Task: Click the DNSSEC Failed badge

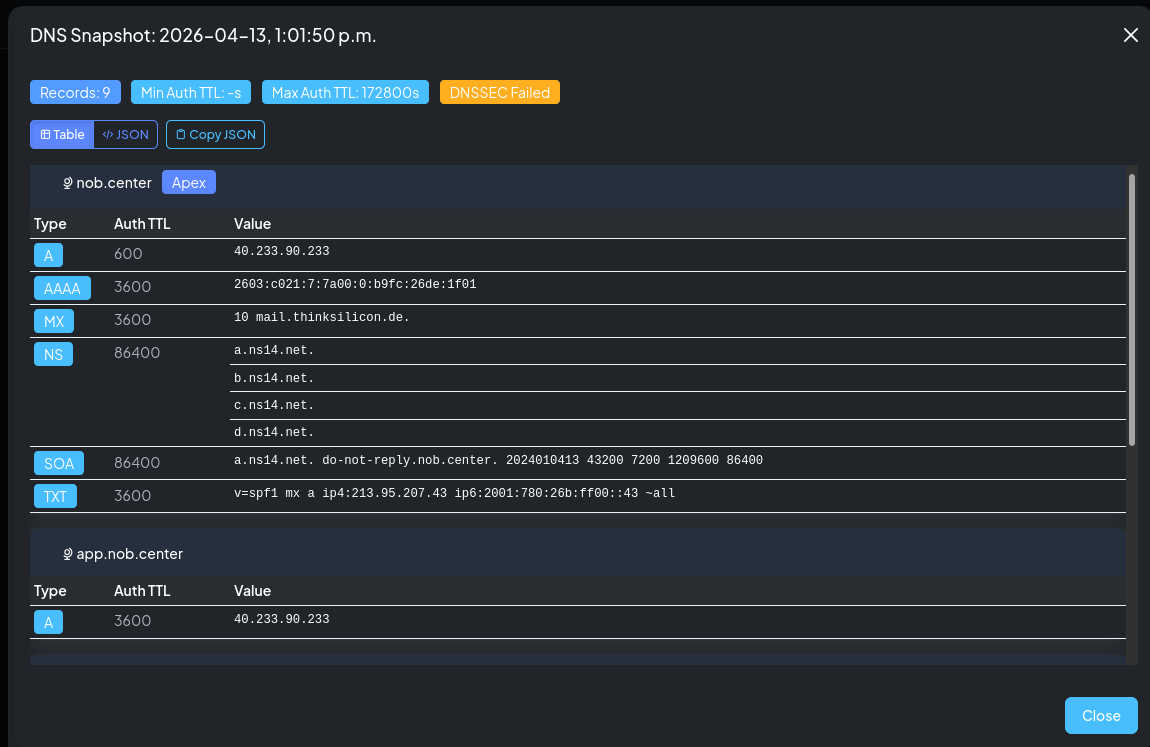Action: pos(499,92)
